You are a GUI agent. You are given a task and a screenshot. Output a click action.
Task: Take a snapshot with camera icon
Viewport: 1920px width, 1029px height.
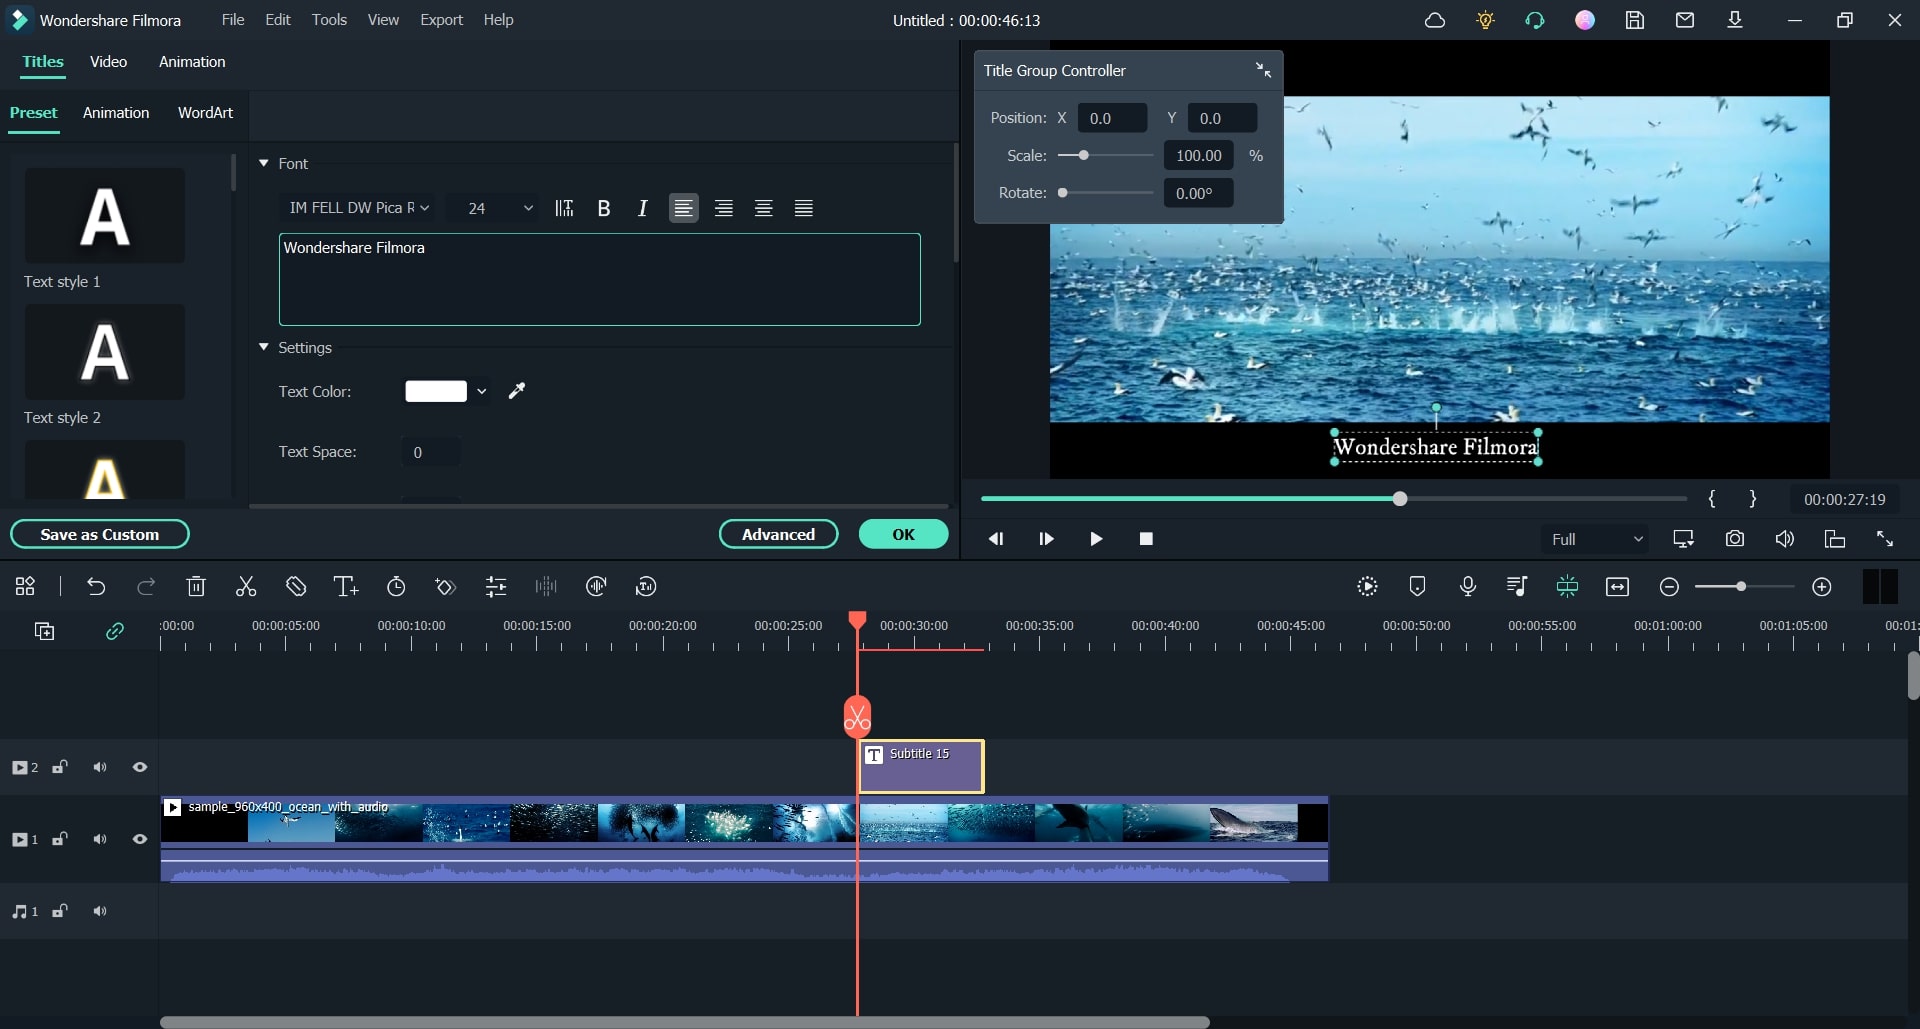coord(1735,539)
